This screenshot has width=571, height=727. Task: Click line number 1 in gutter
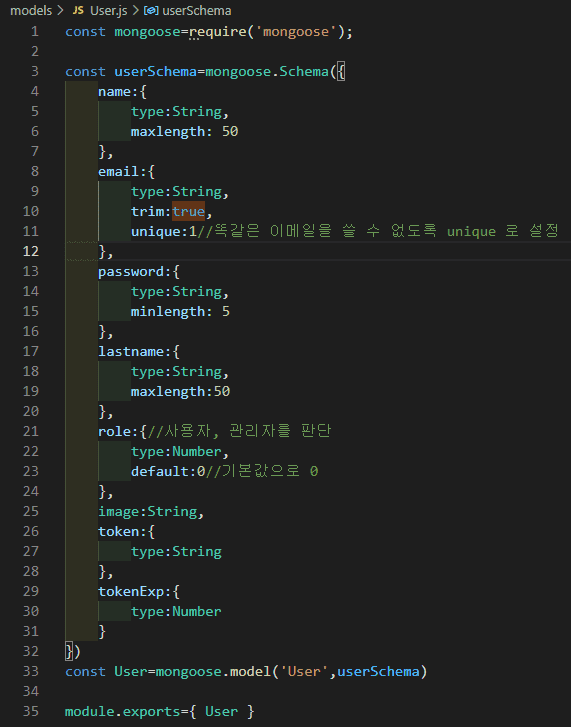pyautogui.click(x=35, y=32)
